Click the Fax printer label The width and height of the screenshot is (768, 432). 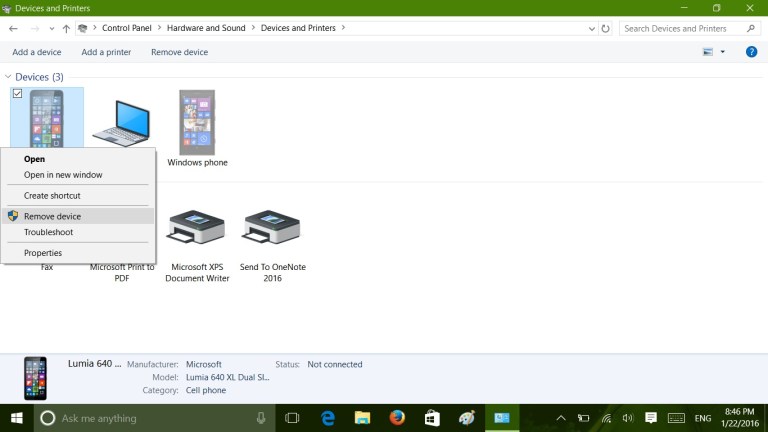point(47,267)
